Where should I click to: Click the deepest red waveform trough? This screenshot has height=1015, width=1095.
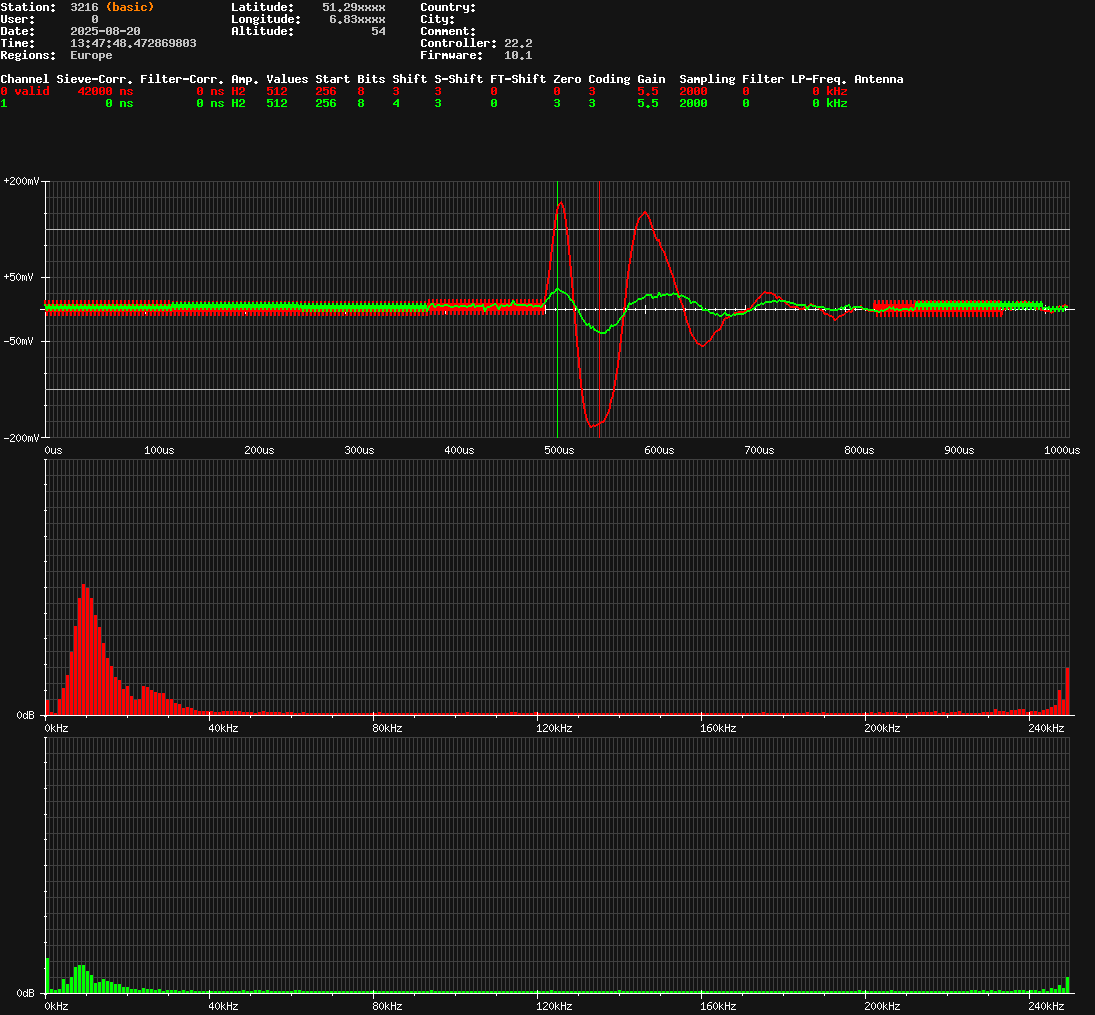pyautogui.click(x=593, y=427)
